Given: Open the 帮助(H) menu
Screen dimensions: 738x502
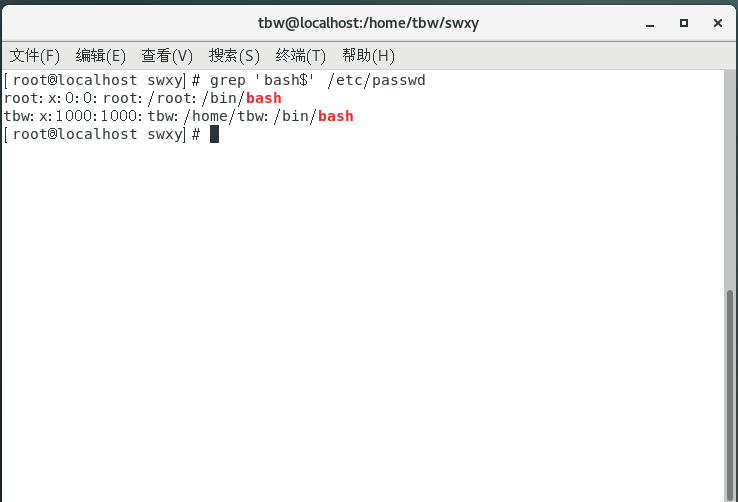Looking at the screenshot, I should [368, 56].
